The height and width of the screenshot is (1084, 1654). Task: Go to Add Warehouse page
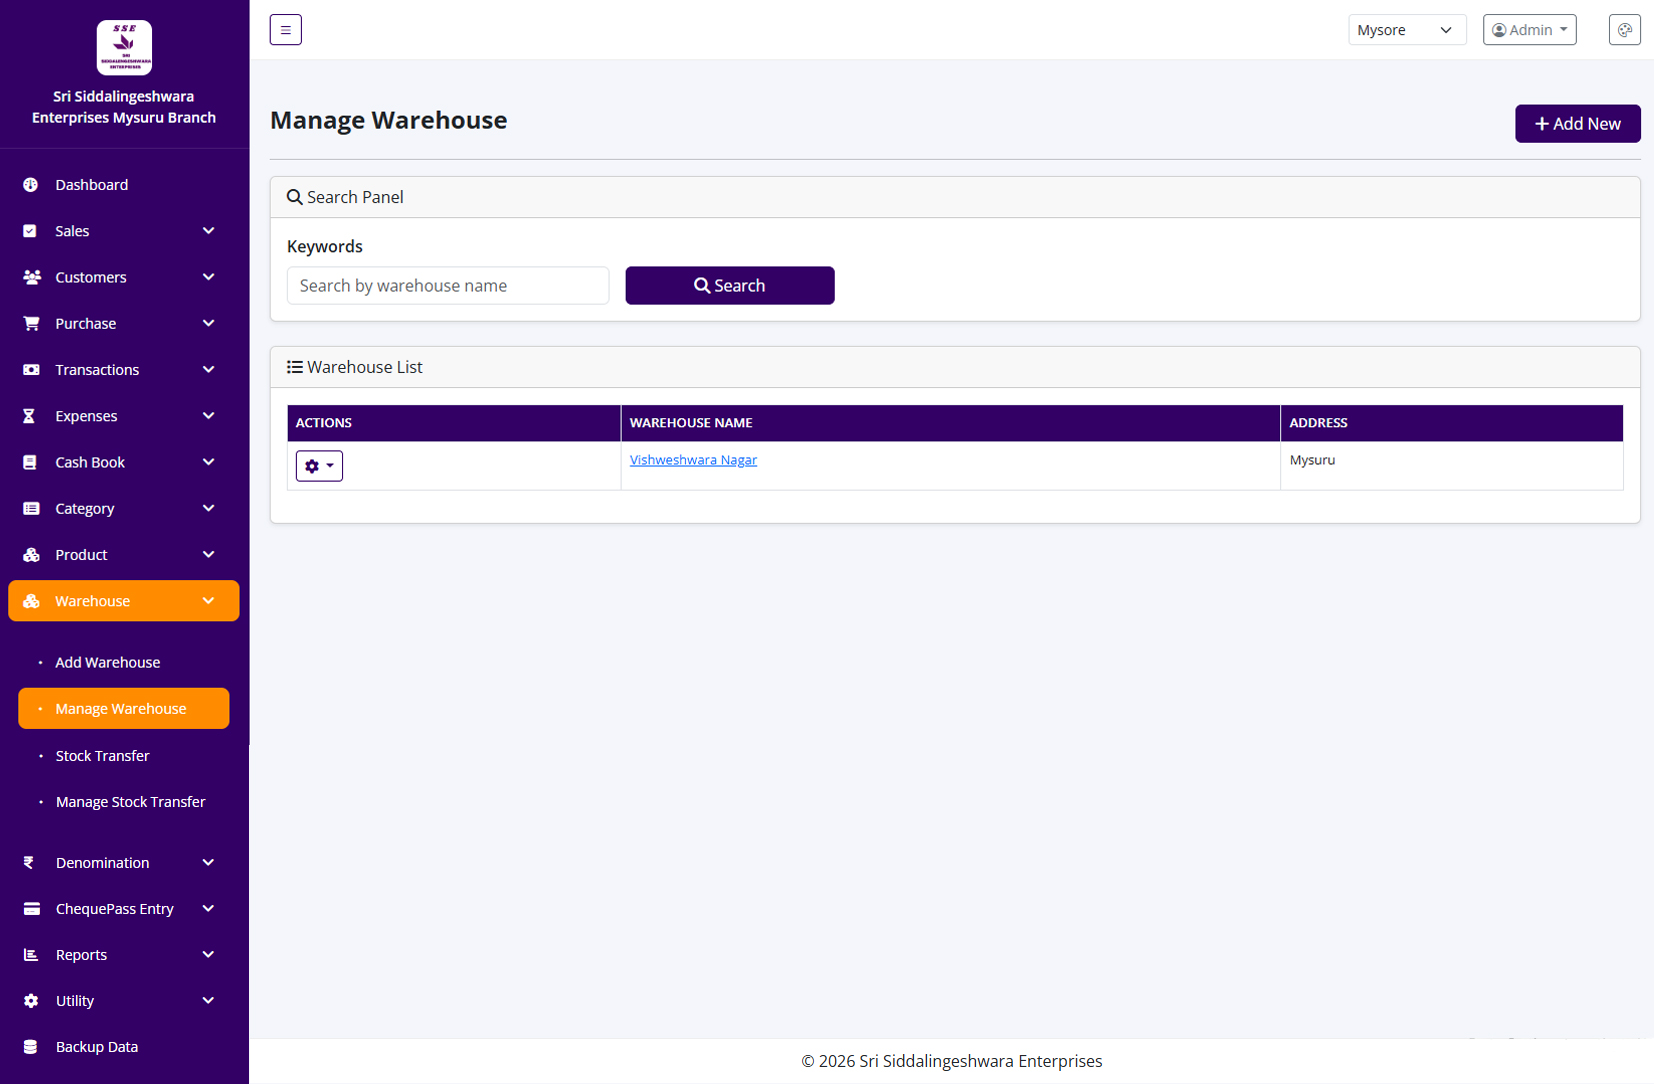click(x=107, y=662)
